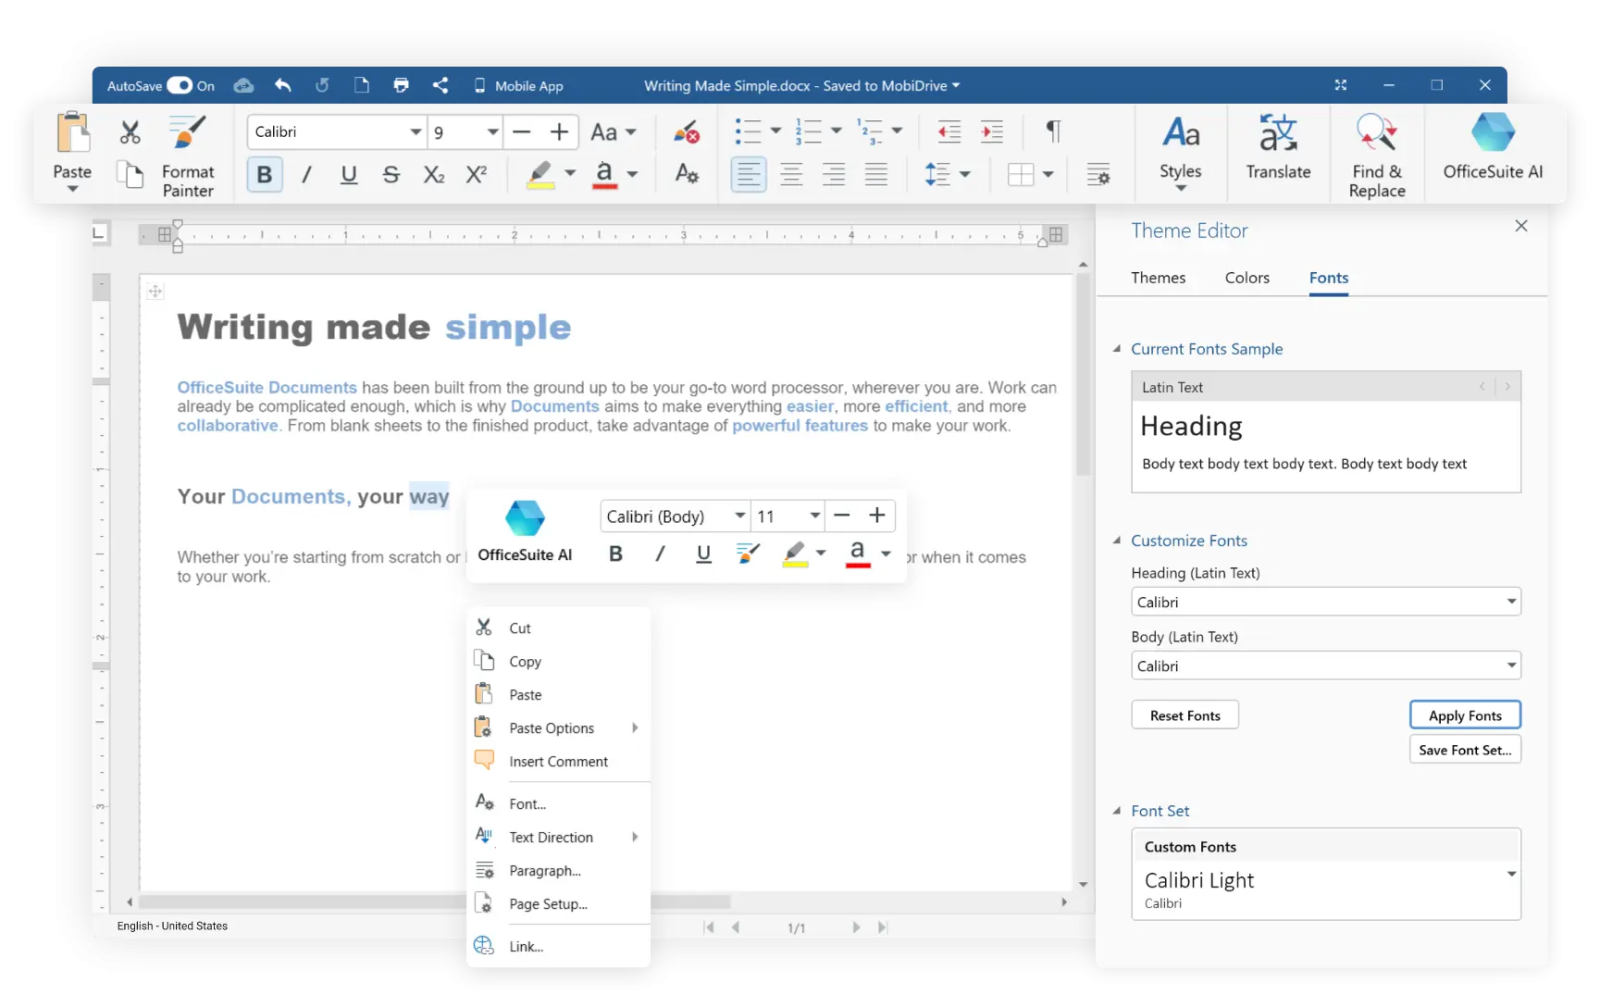Increase the paragraph indent
The image size is (1600, 1007).
[991, 132]
